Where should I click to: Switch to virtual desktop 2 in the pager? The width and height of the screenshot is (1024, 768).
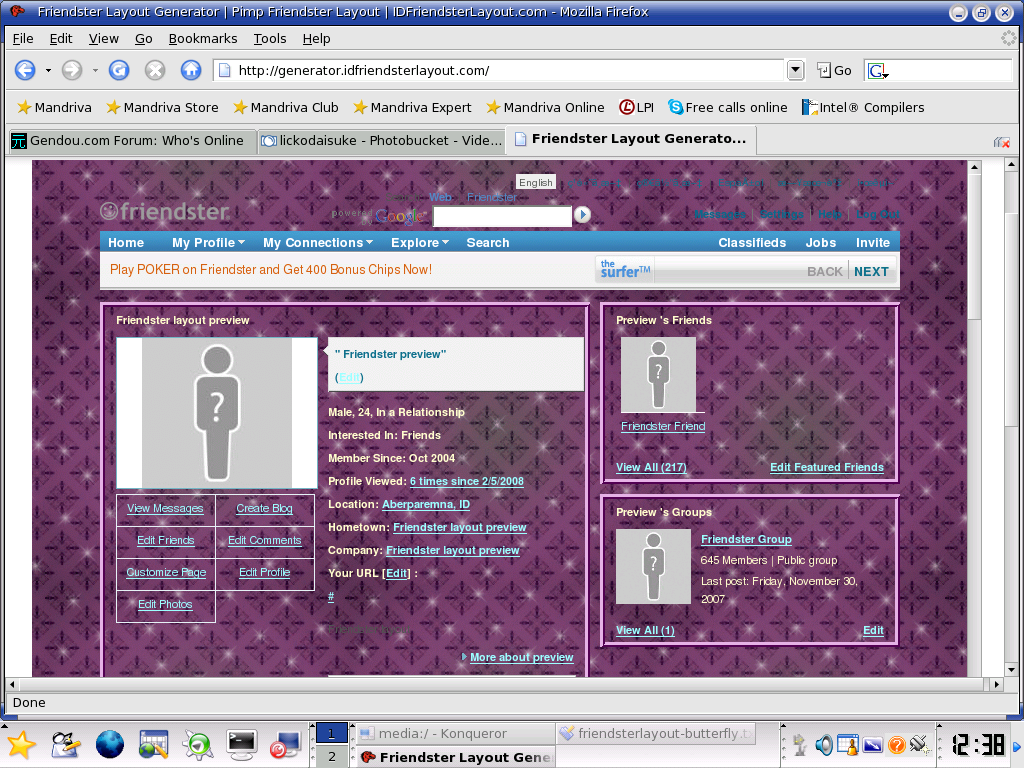tap(332, 756)
